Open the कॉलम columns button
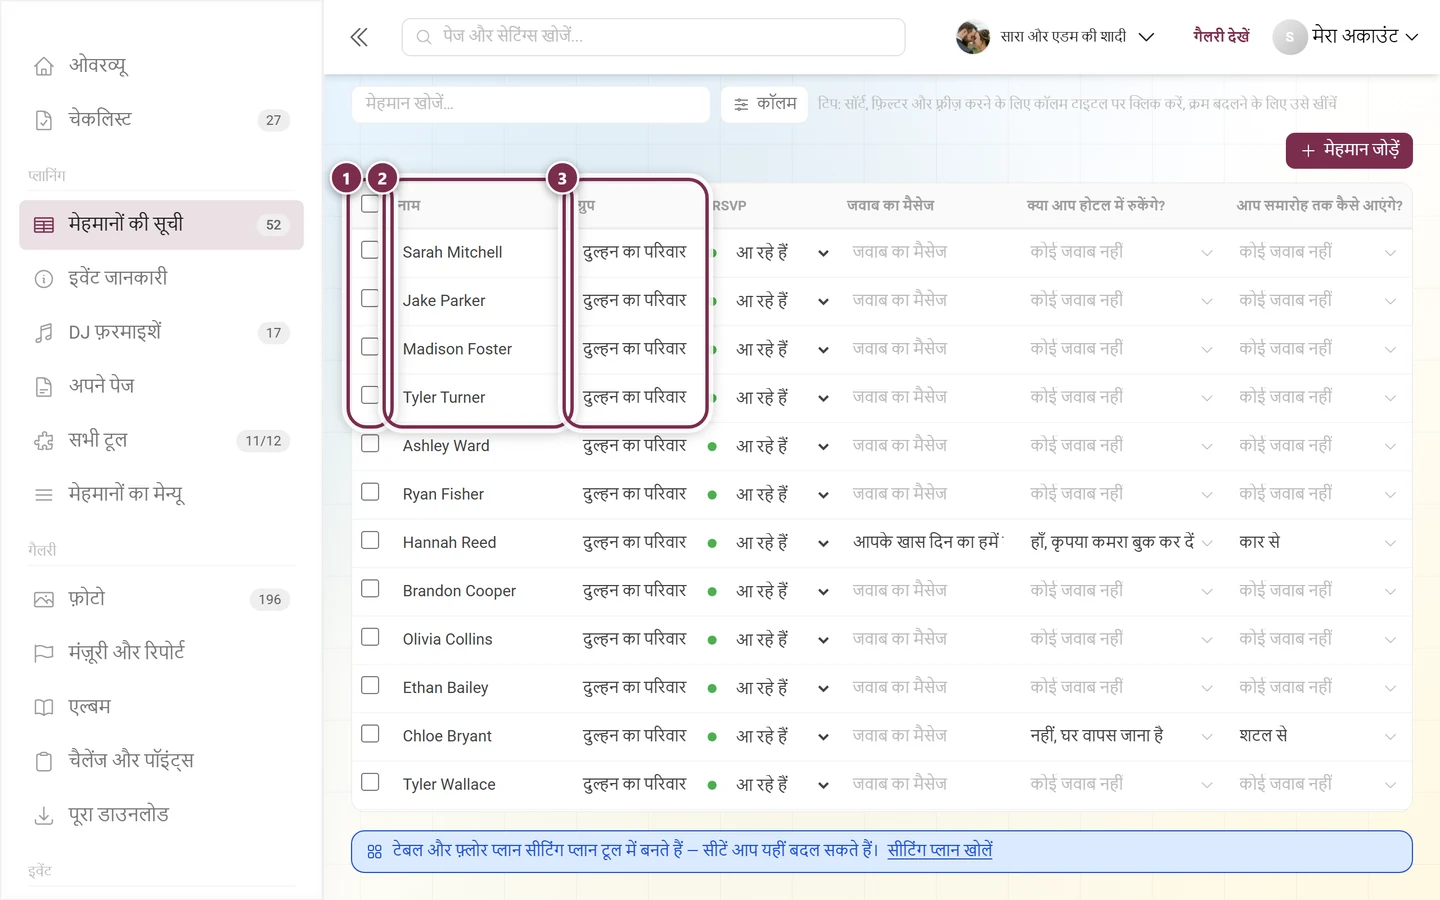Image resolution: width=1440 pixels, height=900 pixels. [765, 104]
